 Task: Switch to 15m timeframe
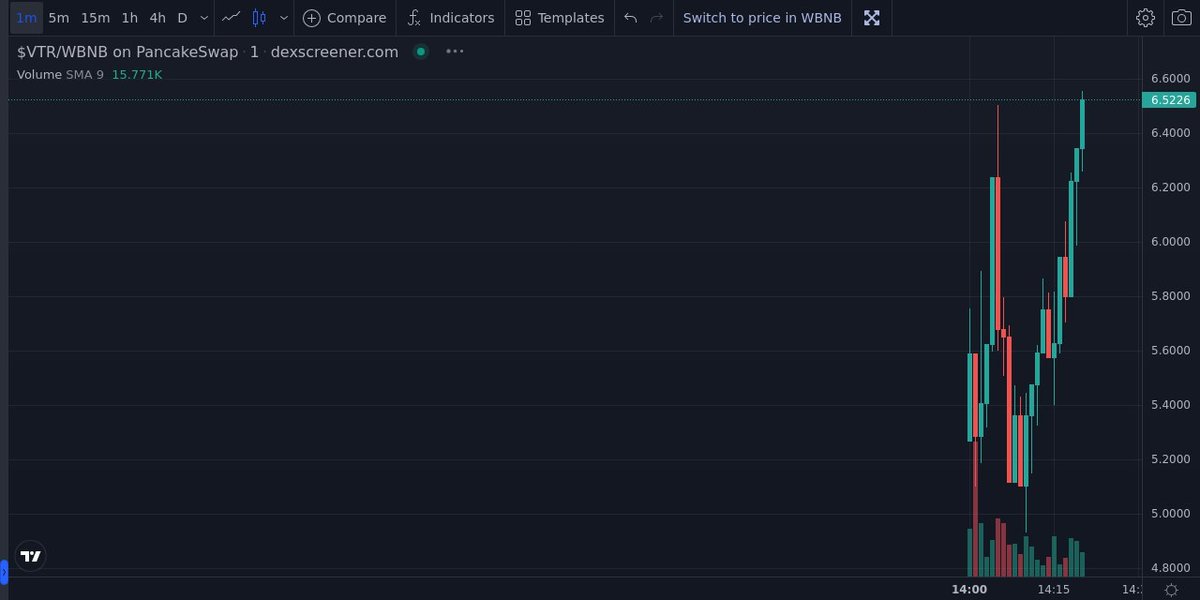(95, 17)
